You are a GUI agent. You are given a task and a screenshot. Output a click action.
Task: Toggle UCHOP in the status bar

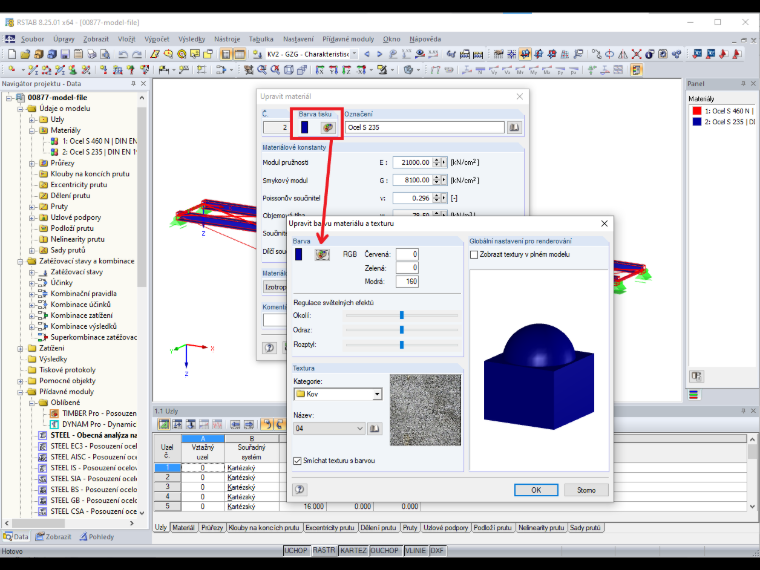[296, 551]
